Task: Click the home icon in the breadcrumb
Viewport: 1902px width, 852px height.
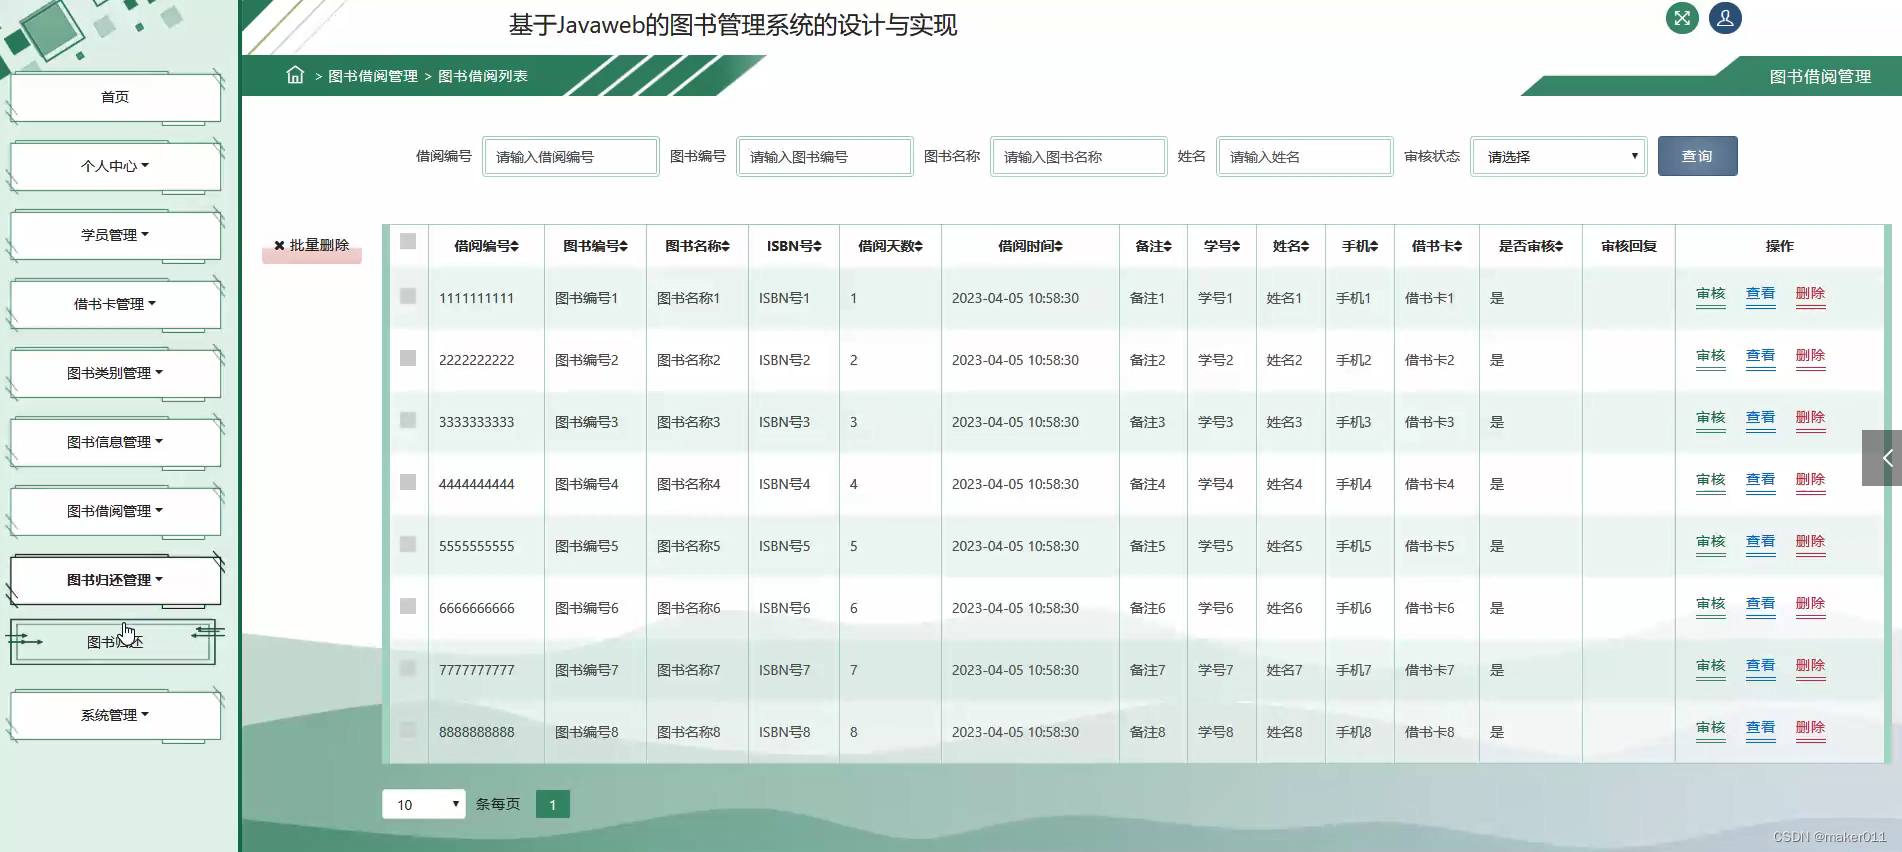Action: point(295,75)
